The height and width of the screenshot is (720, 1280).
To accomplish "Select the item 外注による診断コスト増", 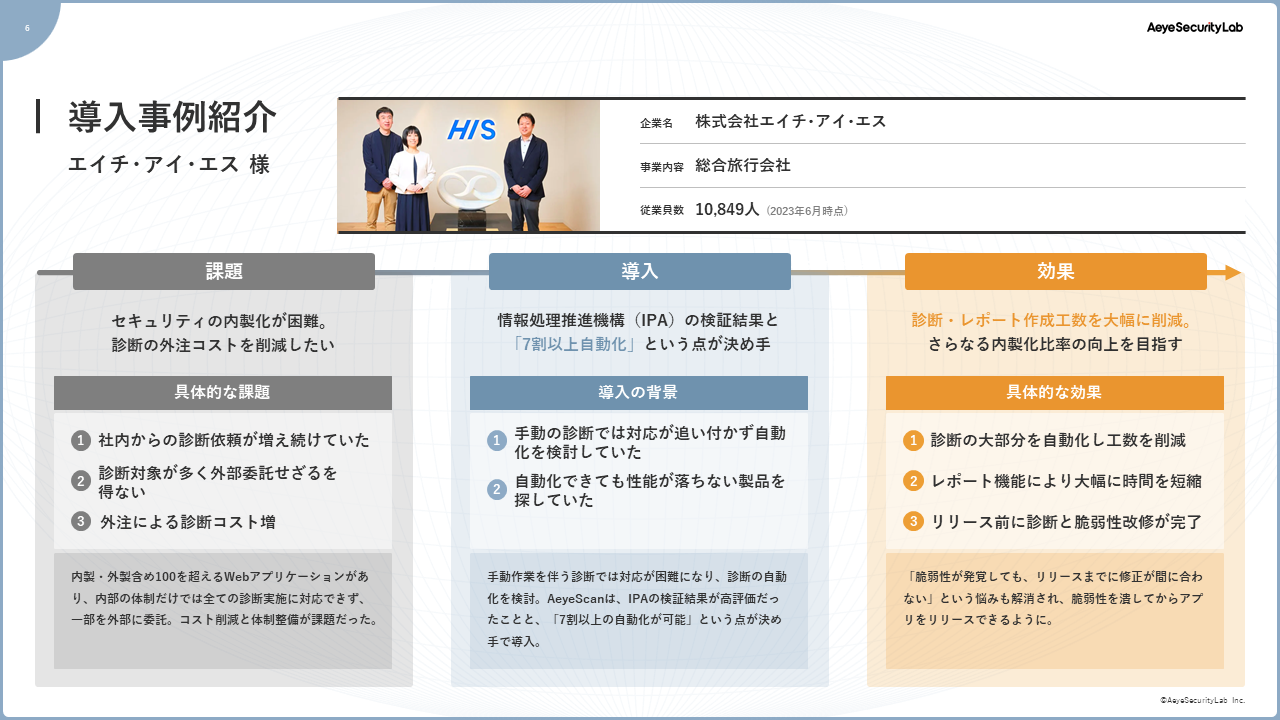I will (x=188, y=522).
